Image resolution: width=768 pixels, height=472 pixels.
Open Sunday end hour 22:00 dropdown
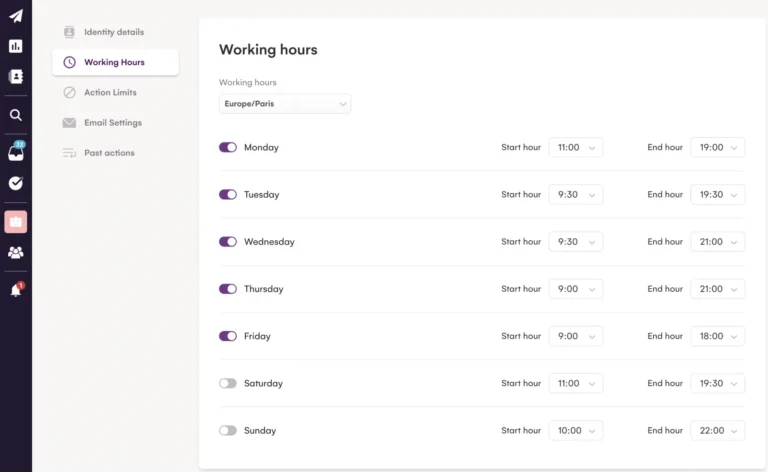718,430
